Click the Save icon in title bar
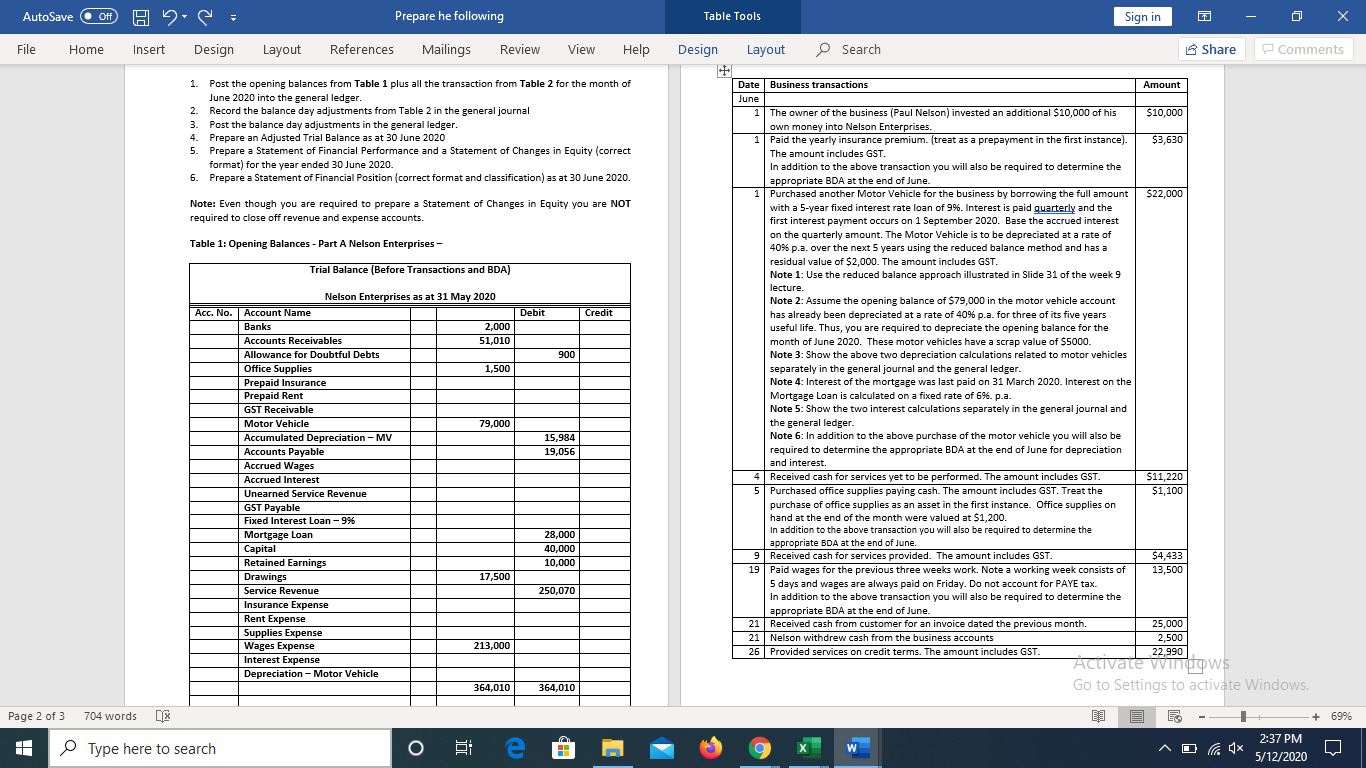This screenshot has width=1366, height=768. pyautogui.click(x=142, y=16)
